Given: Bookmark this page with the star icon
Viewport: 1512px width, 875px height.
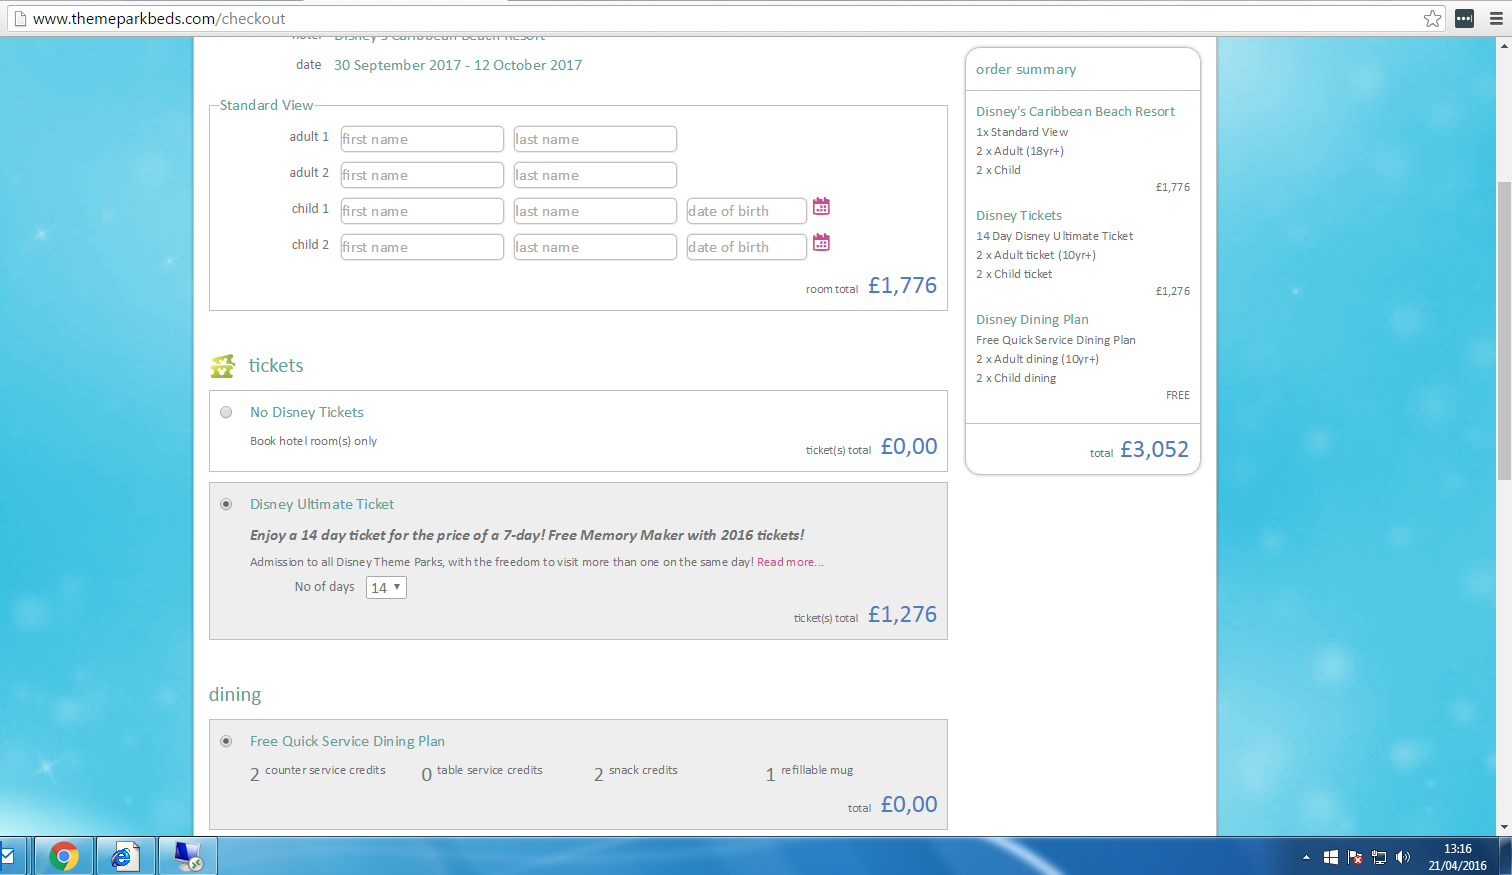Looking at the screenshot, I should [1433, 18].
